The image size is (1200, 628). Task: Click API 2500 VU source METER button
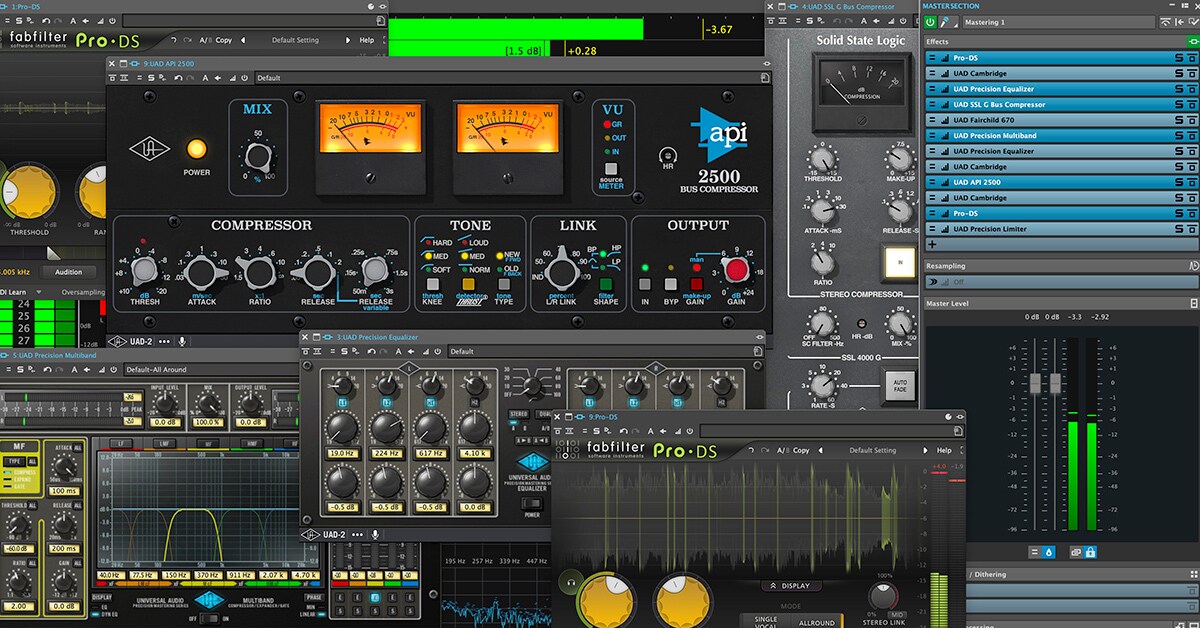pyautogui.click(x=609, y=168)
